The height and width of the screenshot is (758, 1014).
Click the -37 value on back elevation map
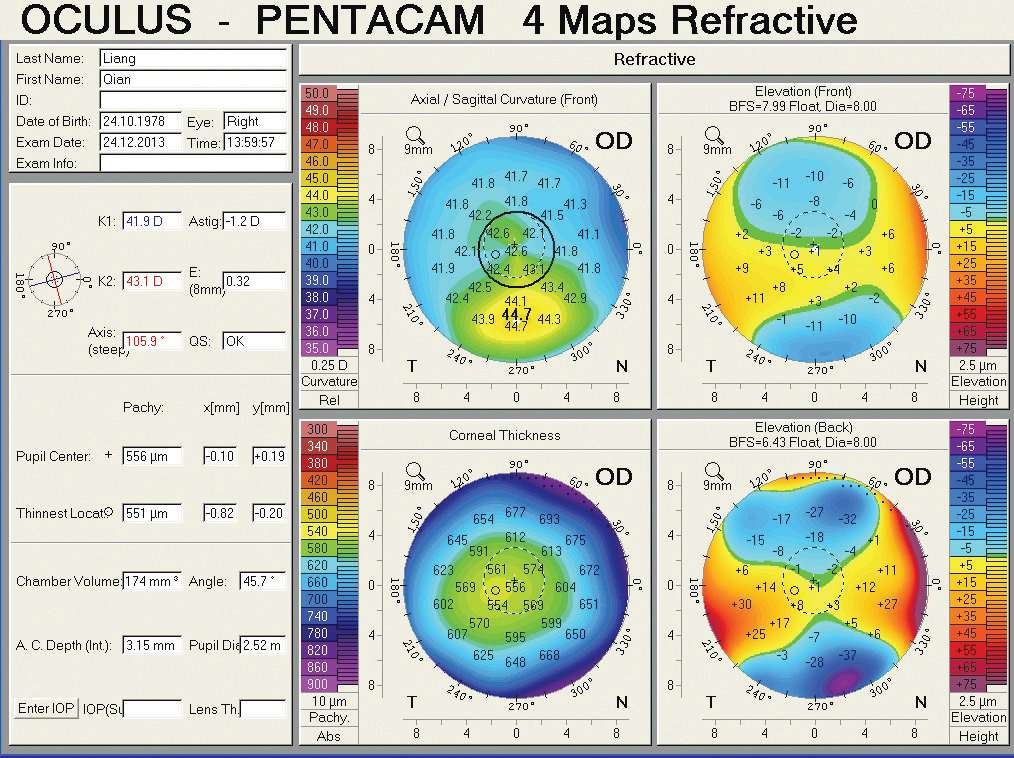pyautogui.click(x=847, y=655)
